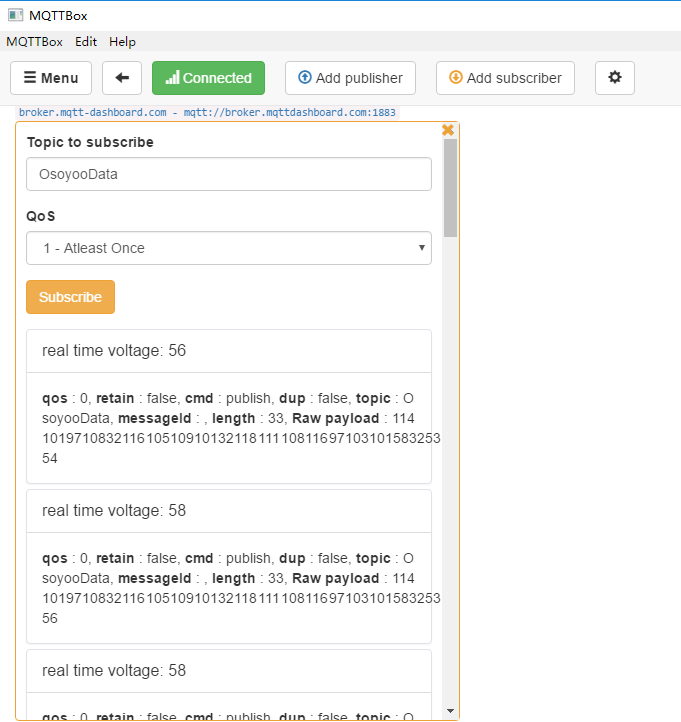Click the 'Topic to subscribe' label
The image size is (681, 722).
click(90, 142)
